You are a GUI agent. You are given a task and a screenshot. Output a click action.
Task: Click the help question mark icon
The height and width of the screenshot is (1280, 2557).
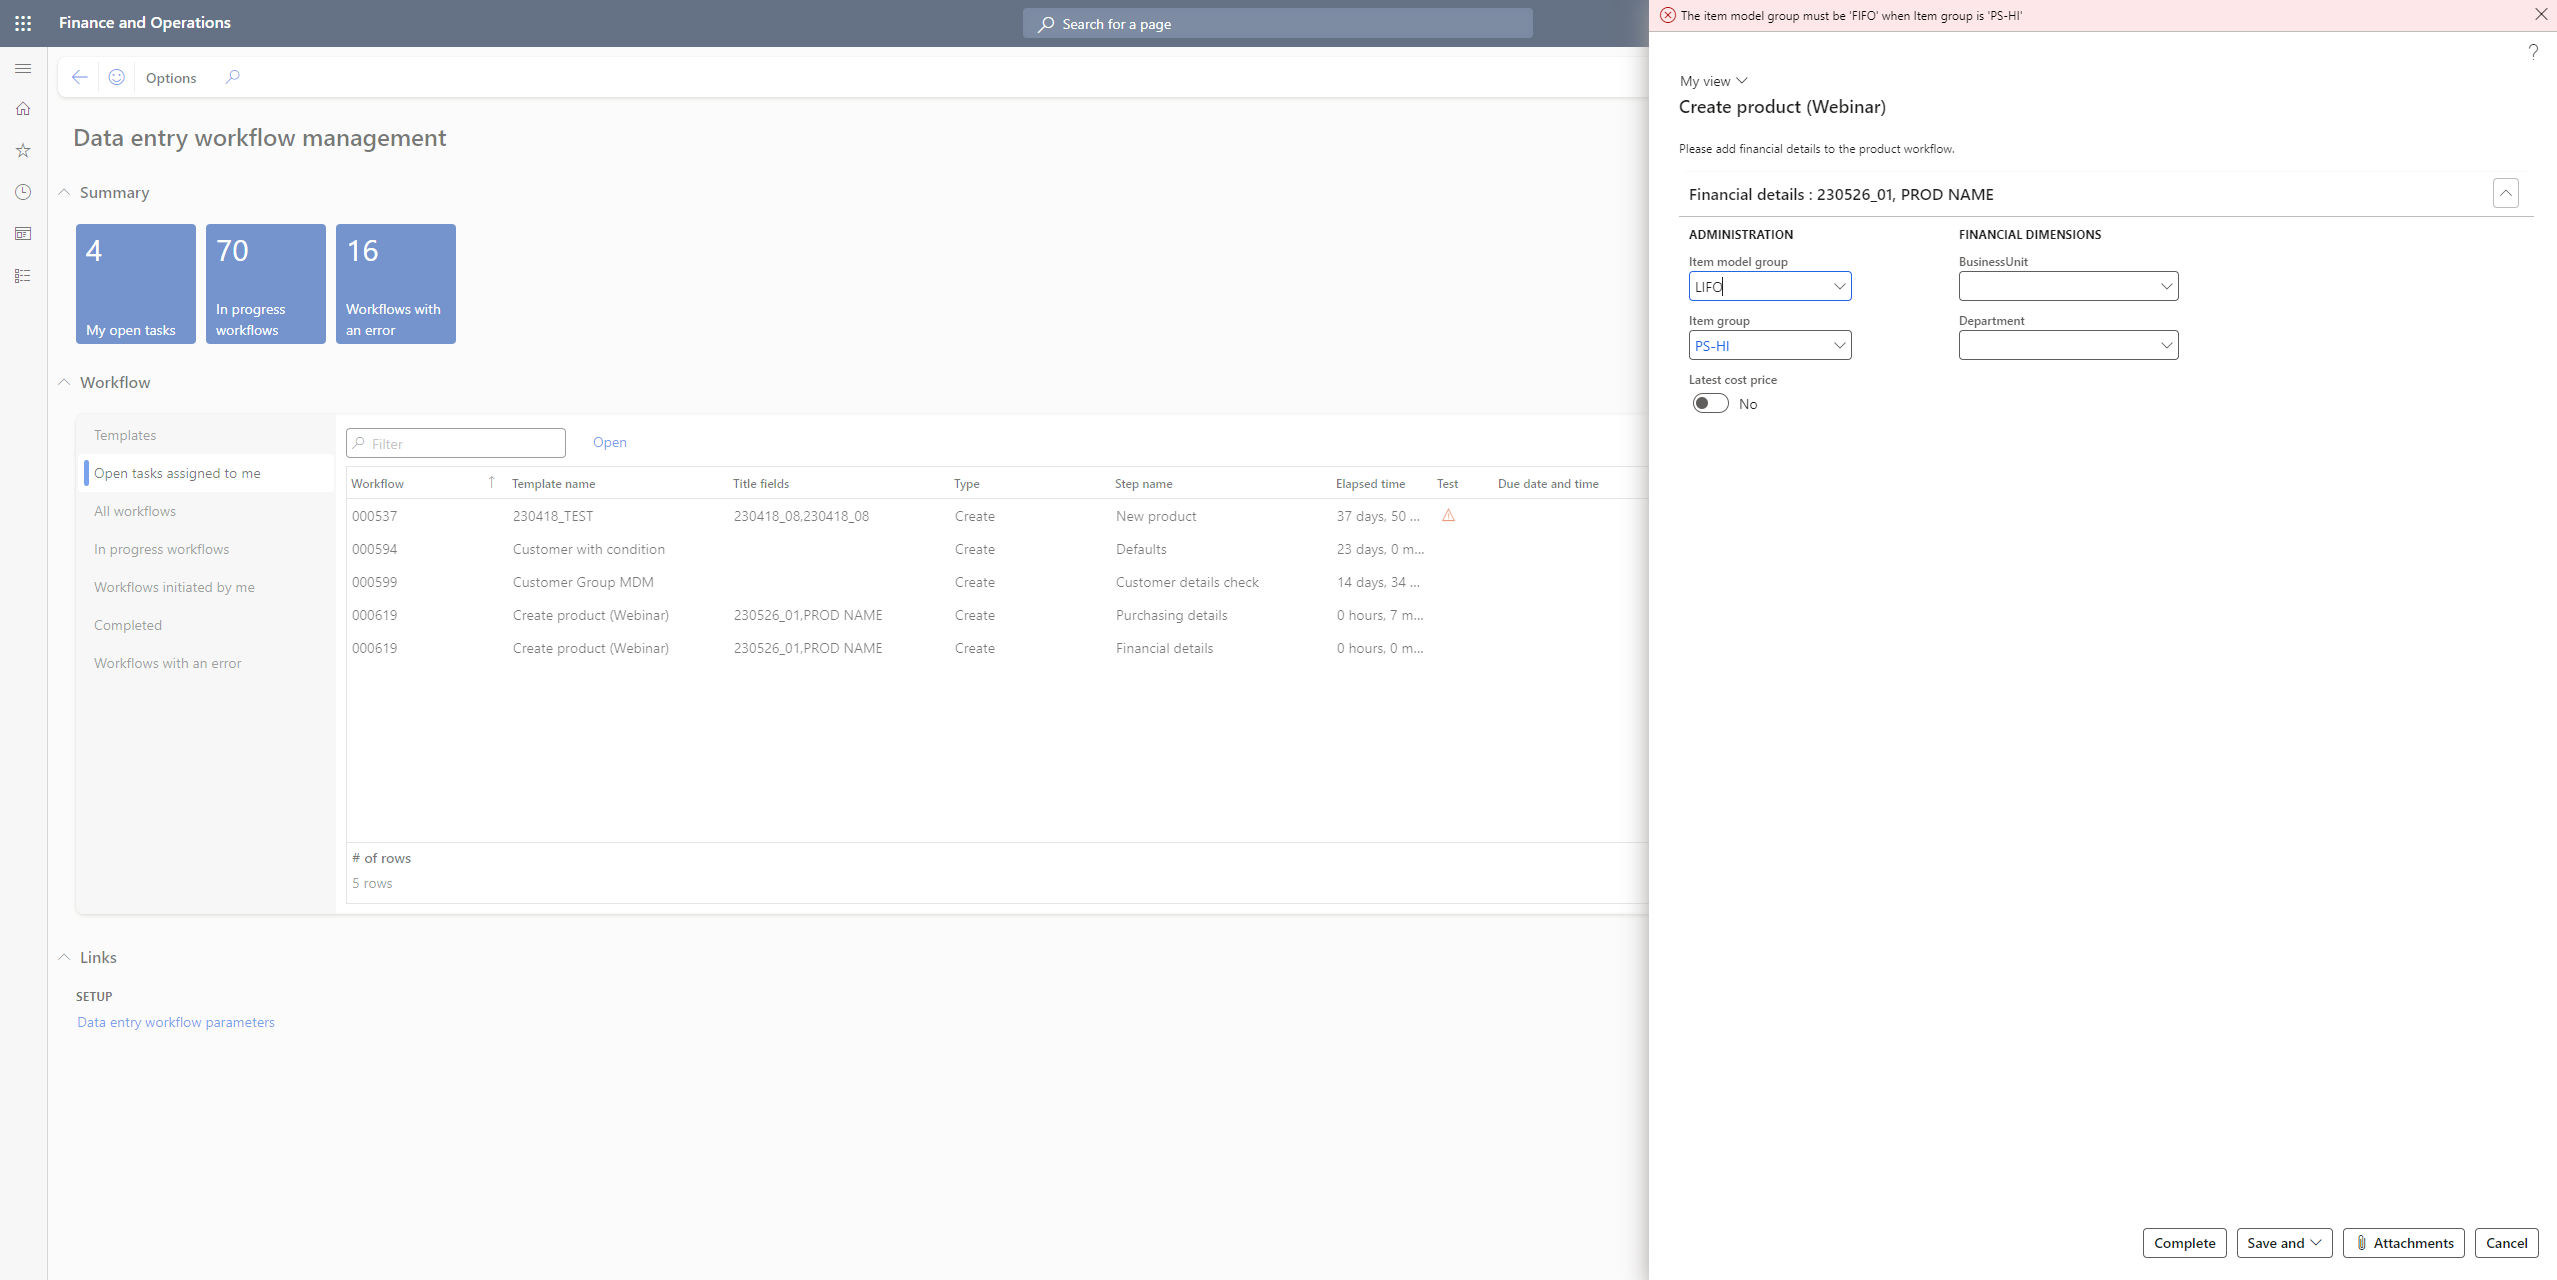tap(2533, 51)
